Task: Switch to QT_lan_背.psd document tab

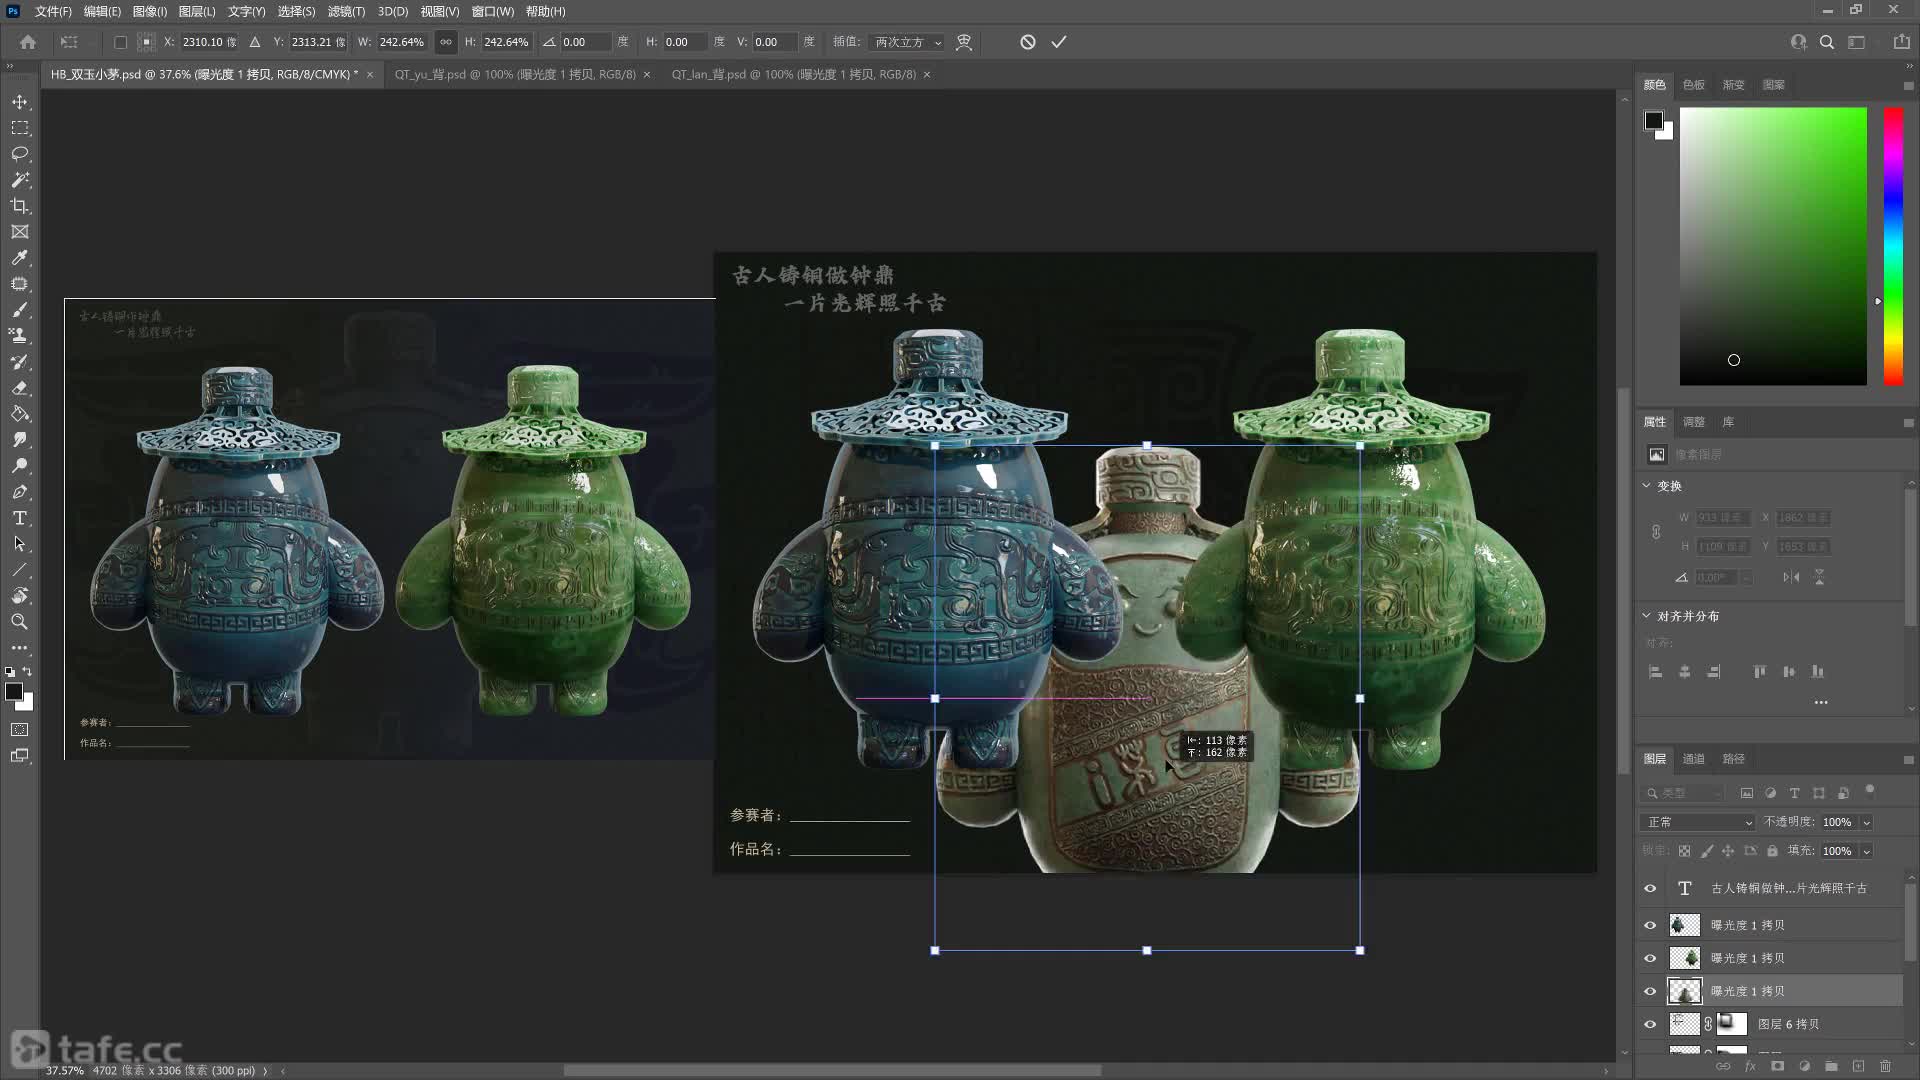Action: (x=794, y=74)
